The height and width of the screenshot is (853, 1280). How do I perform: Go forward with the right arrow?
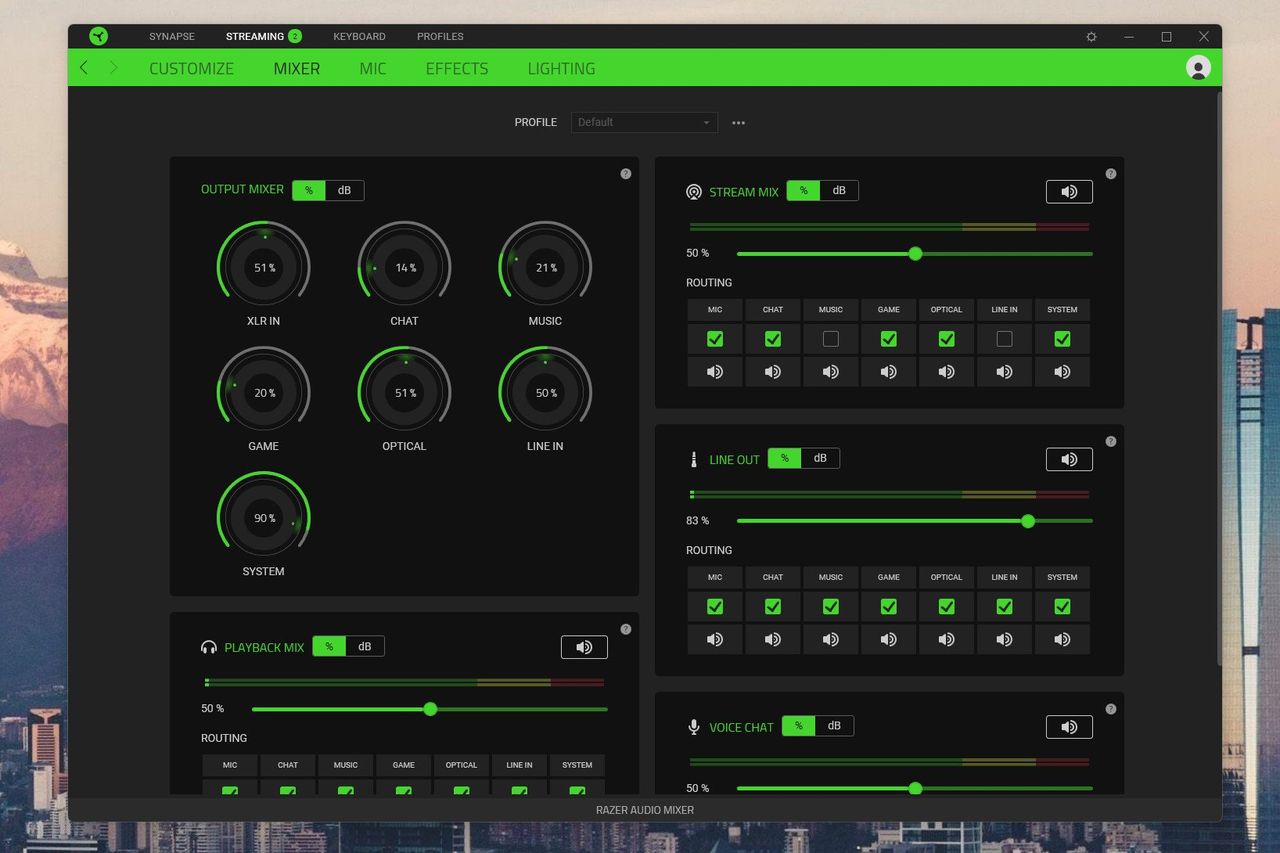click(x=113, y=67)
